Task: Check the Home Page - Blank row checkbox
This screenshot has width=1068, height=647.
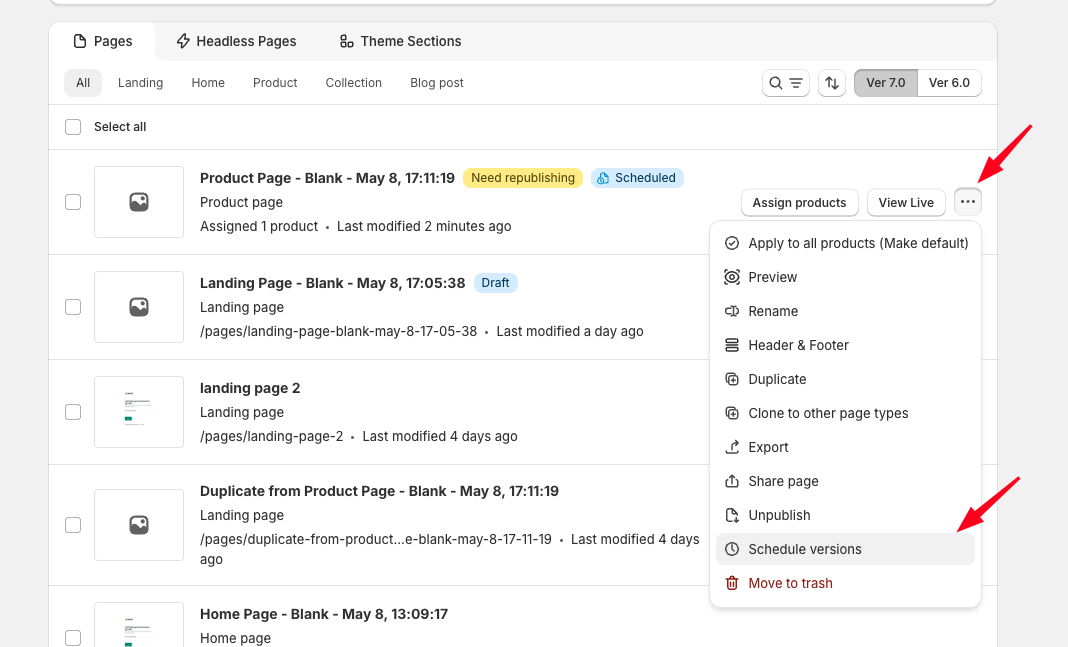Action: (73, 638)
